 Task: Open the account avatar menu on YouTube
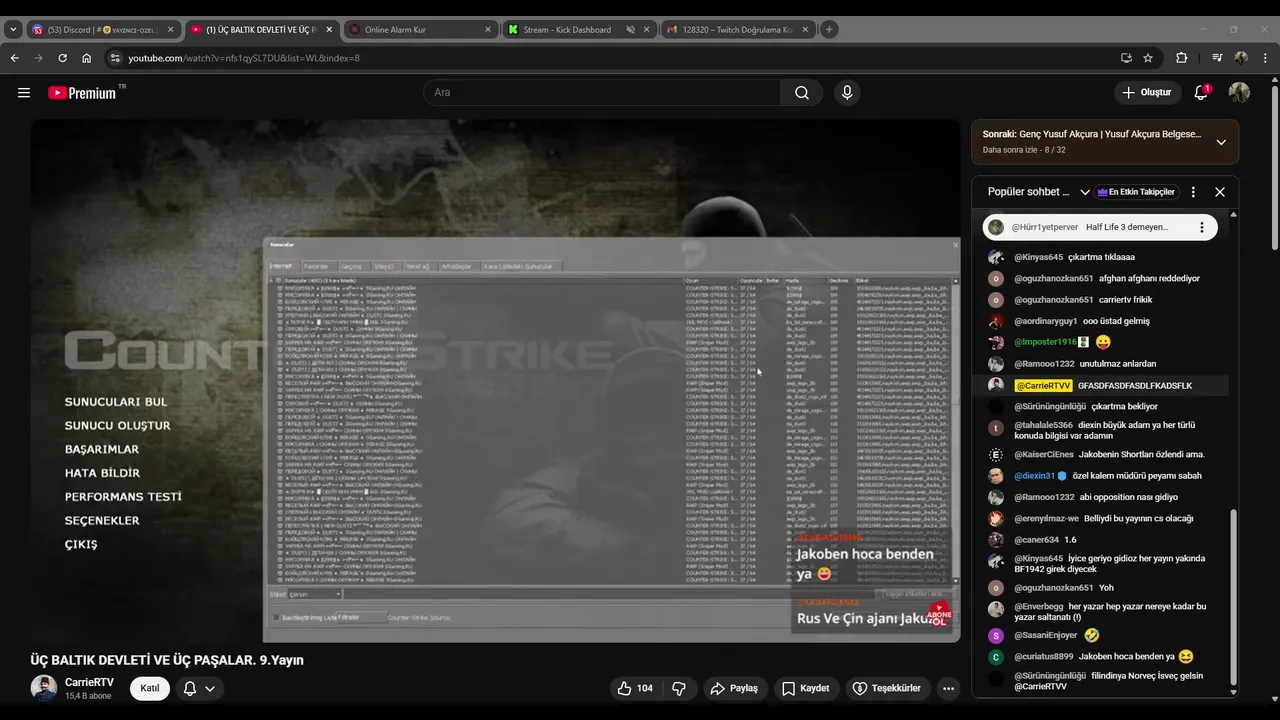click(x=1239, y=93)
